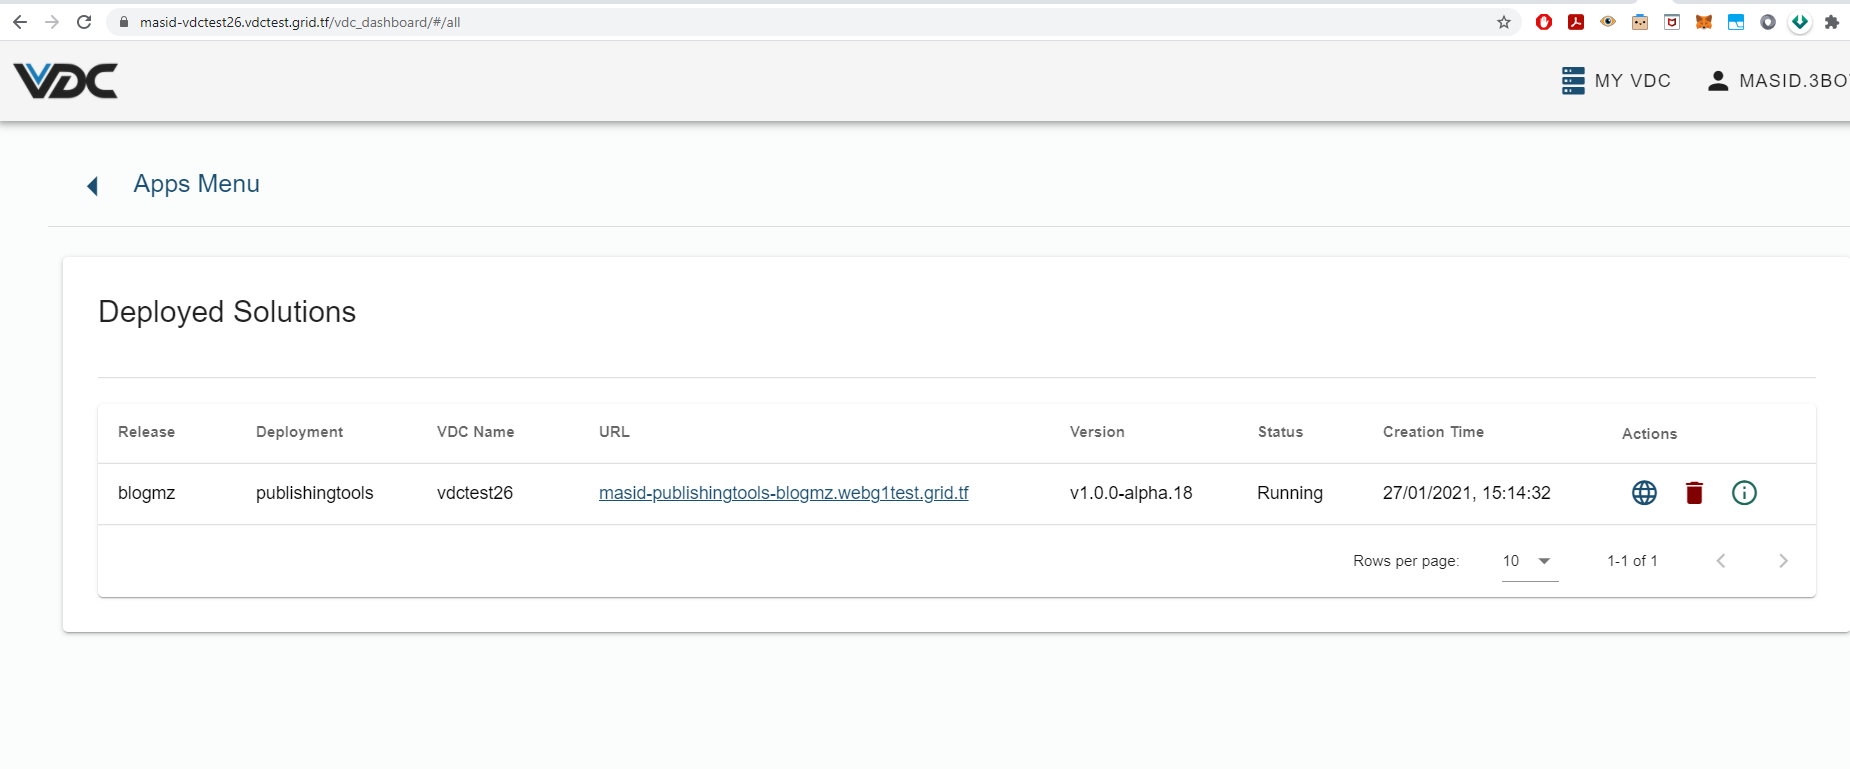This screenshot has height=769, width=1850.
Task: Click browser back arrow
Action: (20, 22)
